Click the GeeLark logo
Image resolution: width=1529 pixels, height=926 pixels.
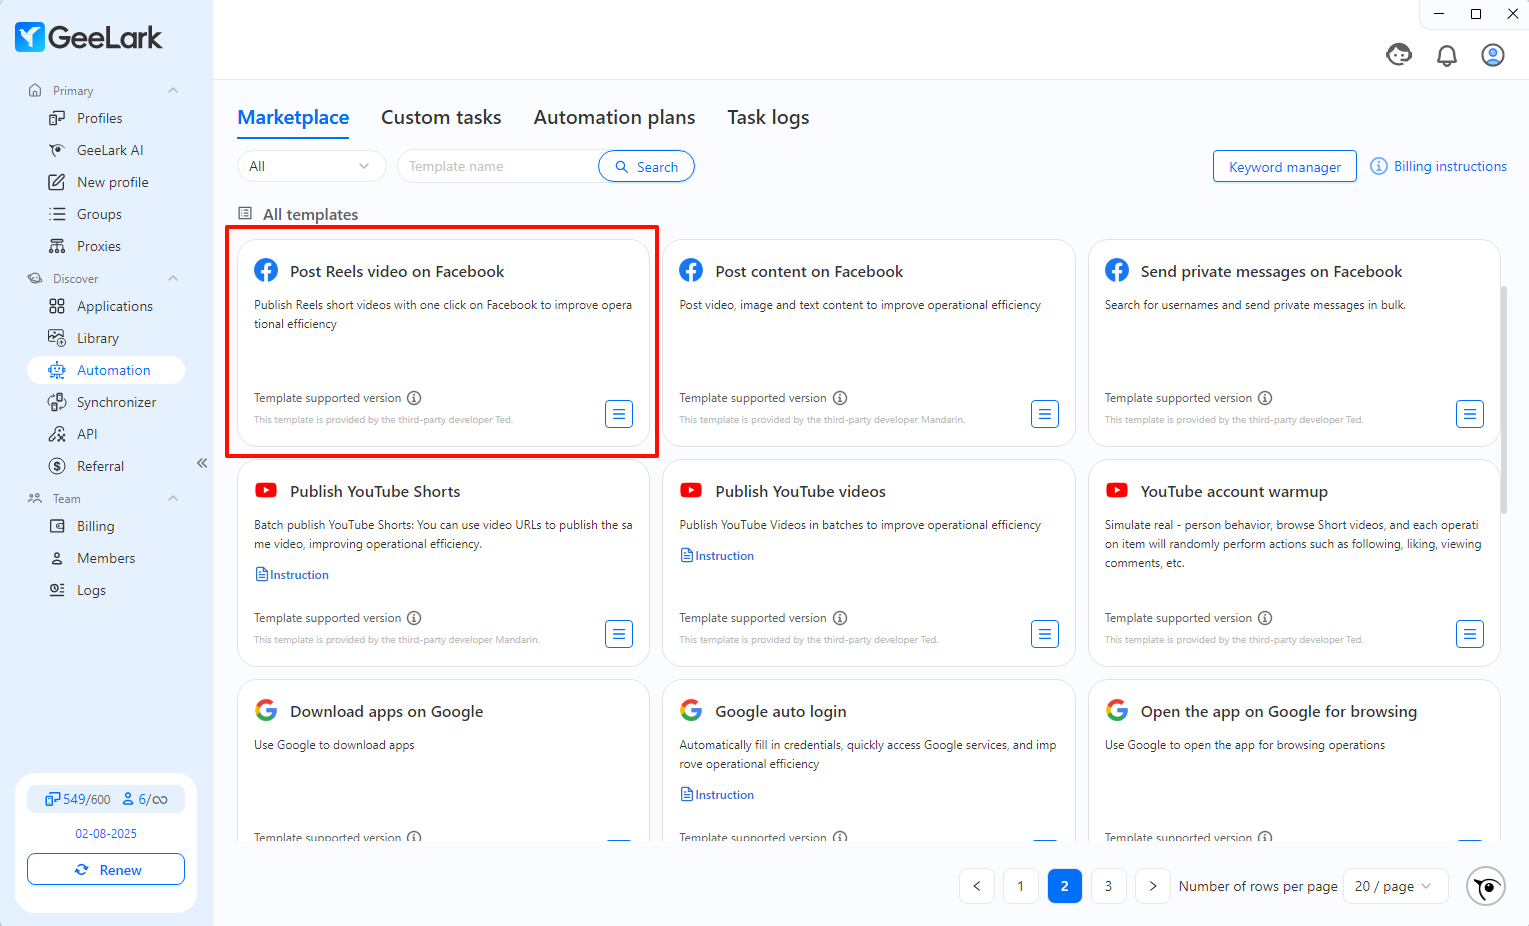pos(88,37)
